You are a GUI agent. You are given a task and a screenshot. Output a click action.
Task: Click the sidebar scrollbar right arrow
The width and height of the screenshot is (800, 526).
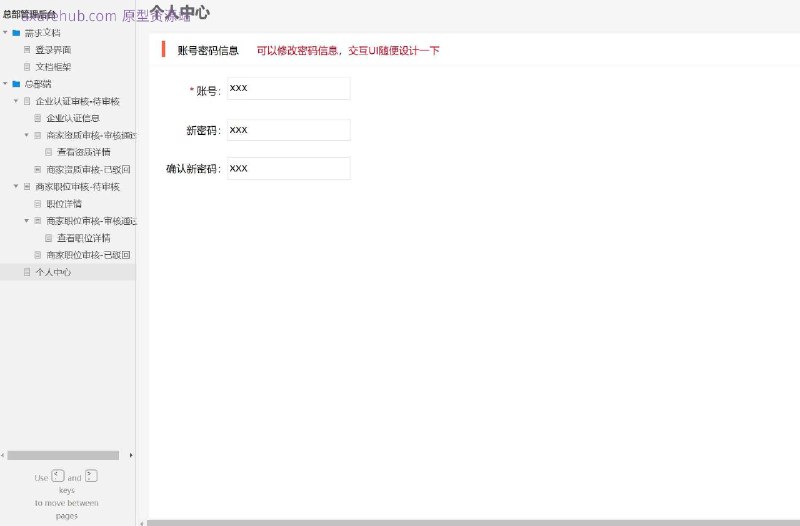pos(131,455)
